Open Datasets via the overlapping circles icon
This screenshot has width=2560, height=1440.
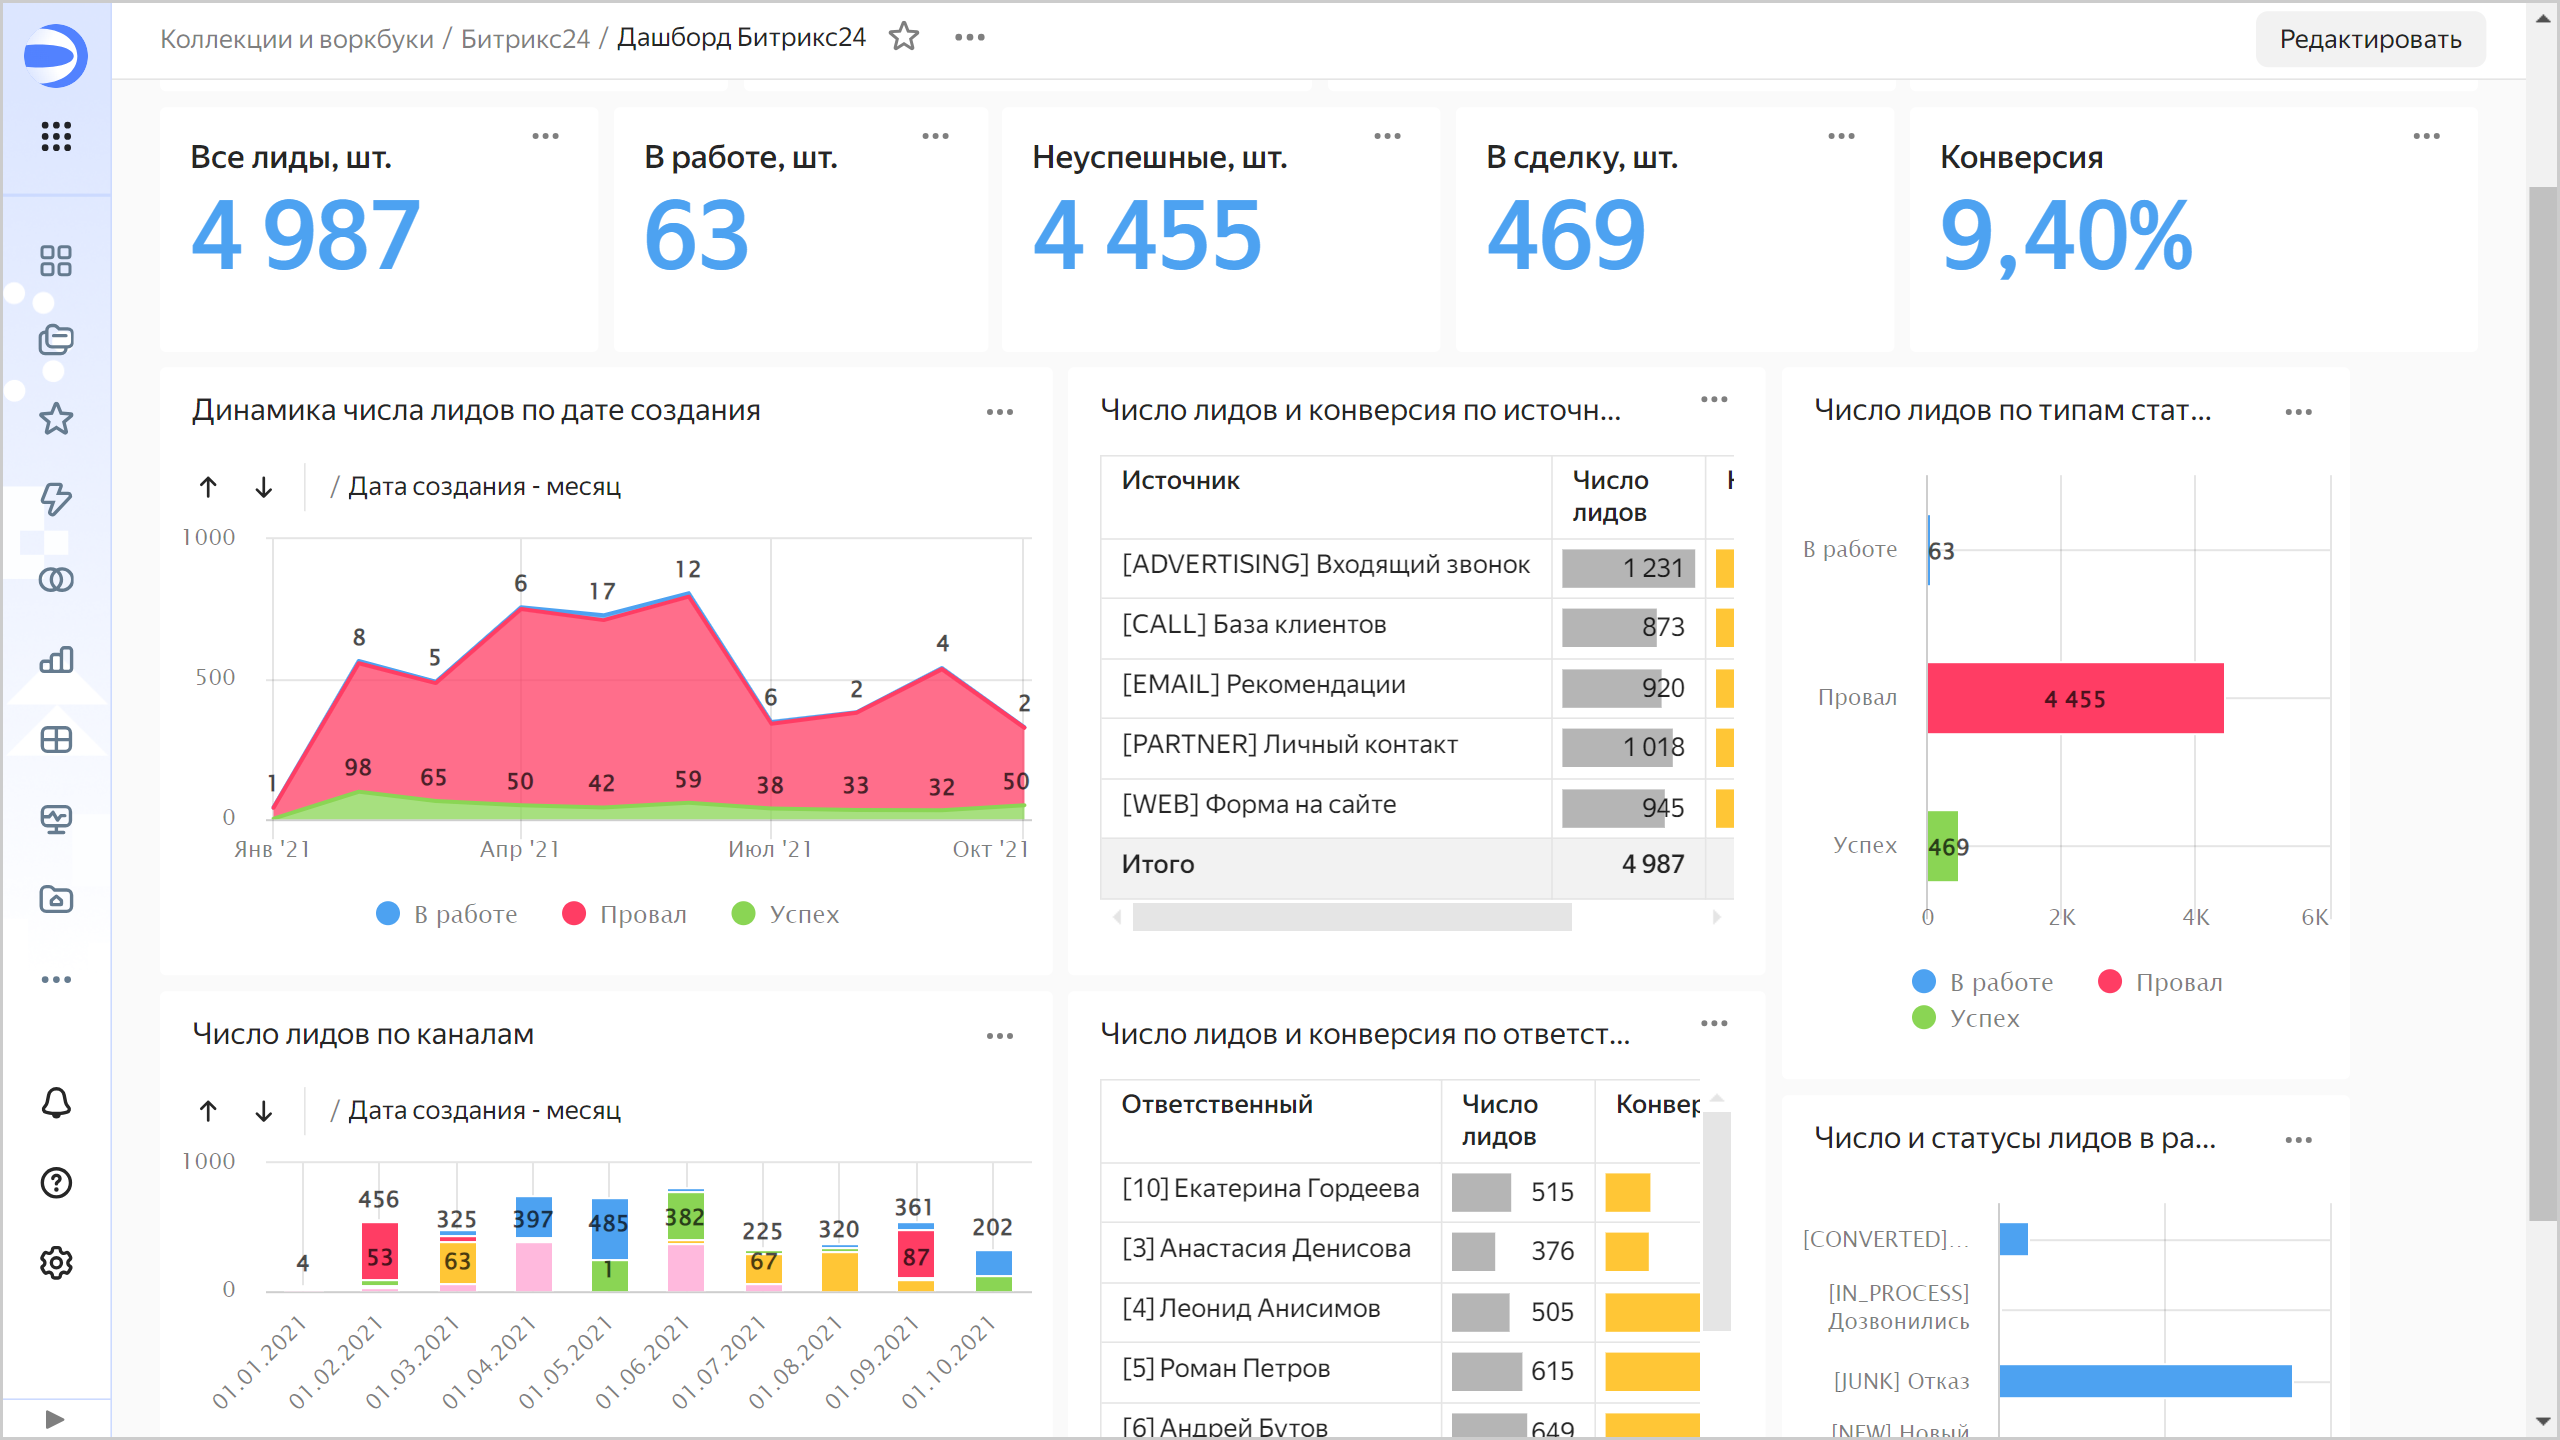point(56,580)
